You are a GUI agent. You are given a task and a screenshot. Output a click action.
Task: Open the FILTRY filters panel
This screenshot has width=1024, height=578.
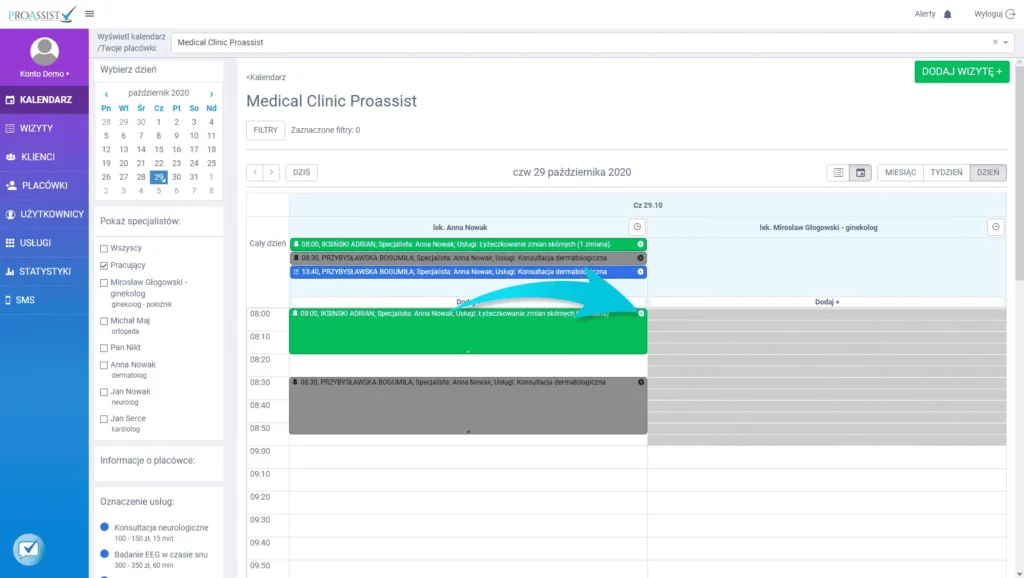(265, 130)
